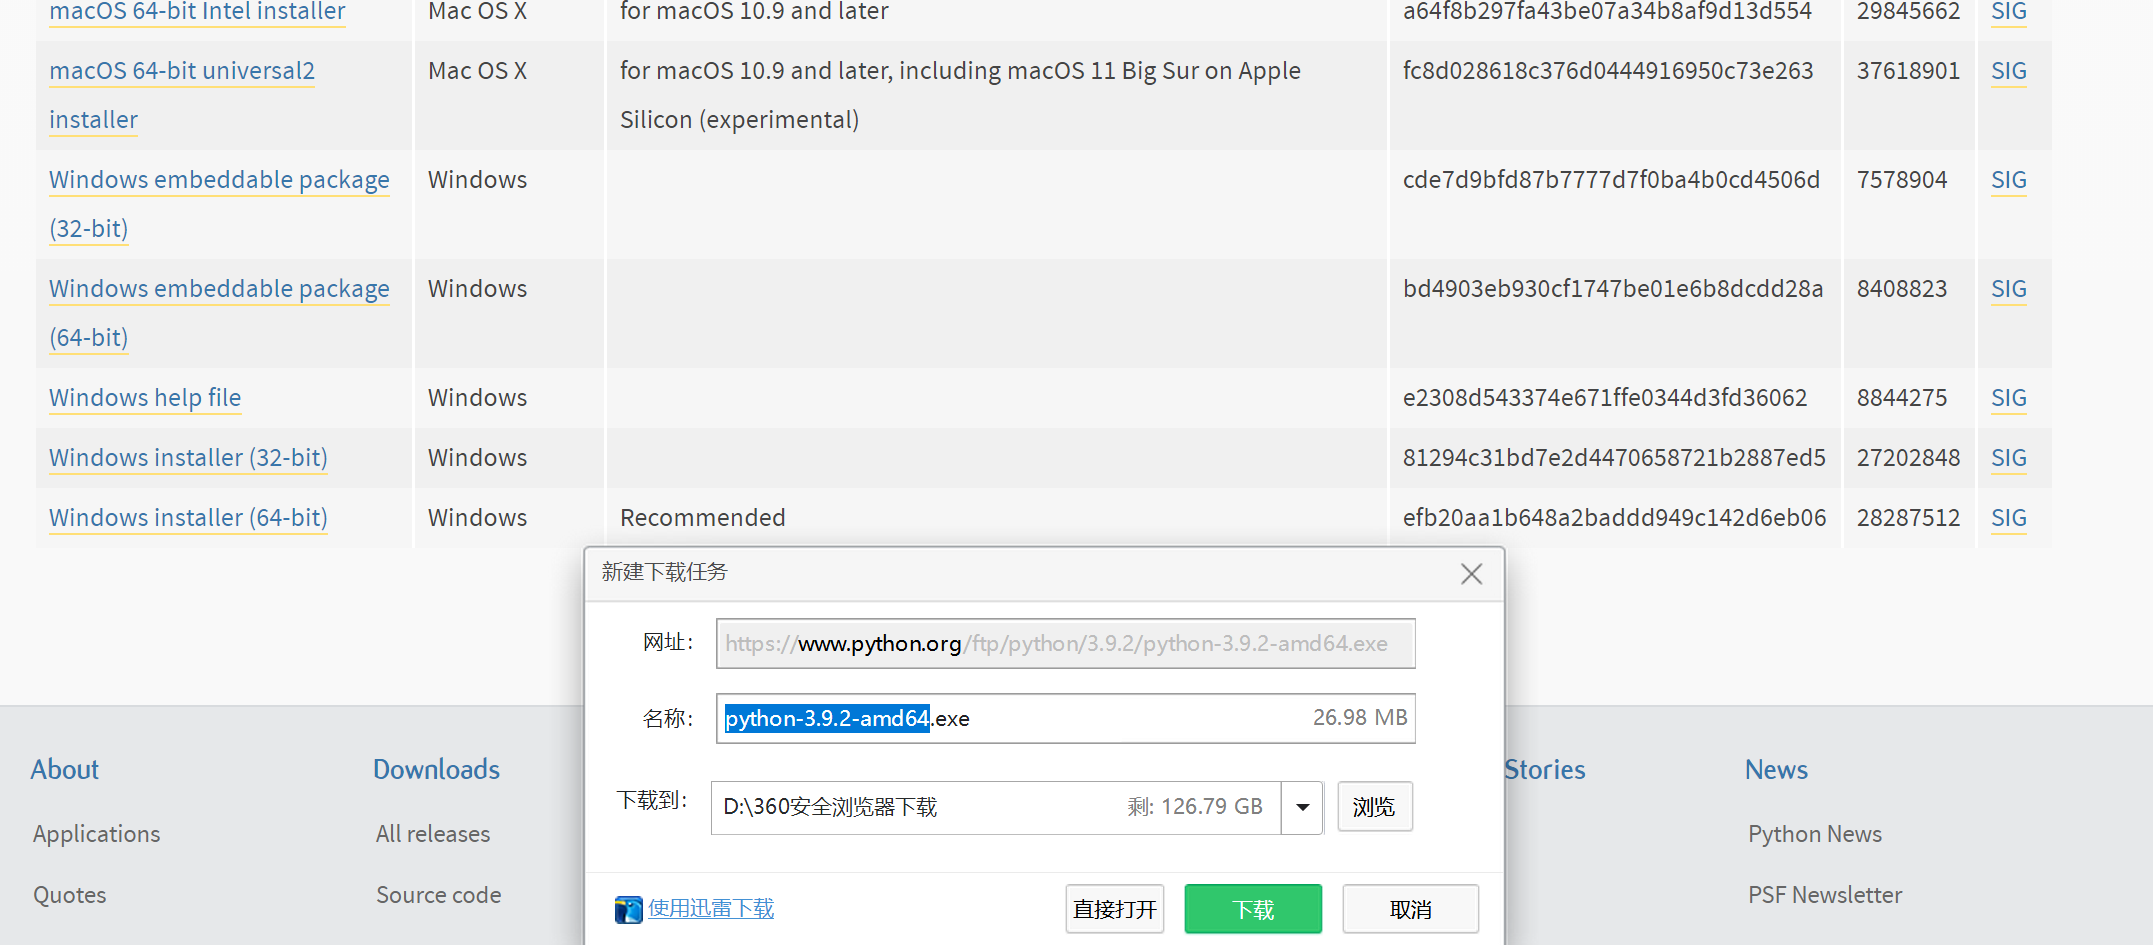
Task: Expand the download location dropdown
Action: click(1302, 807)
